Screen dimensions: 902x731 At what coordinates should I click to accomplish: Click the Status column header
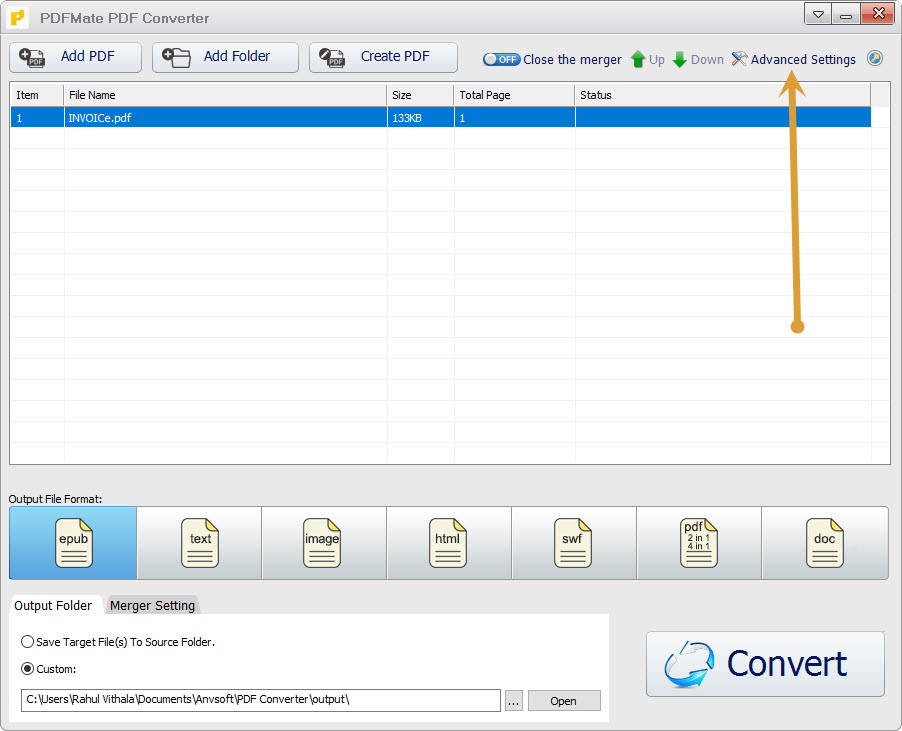point(723,95)
